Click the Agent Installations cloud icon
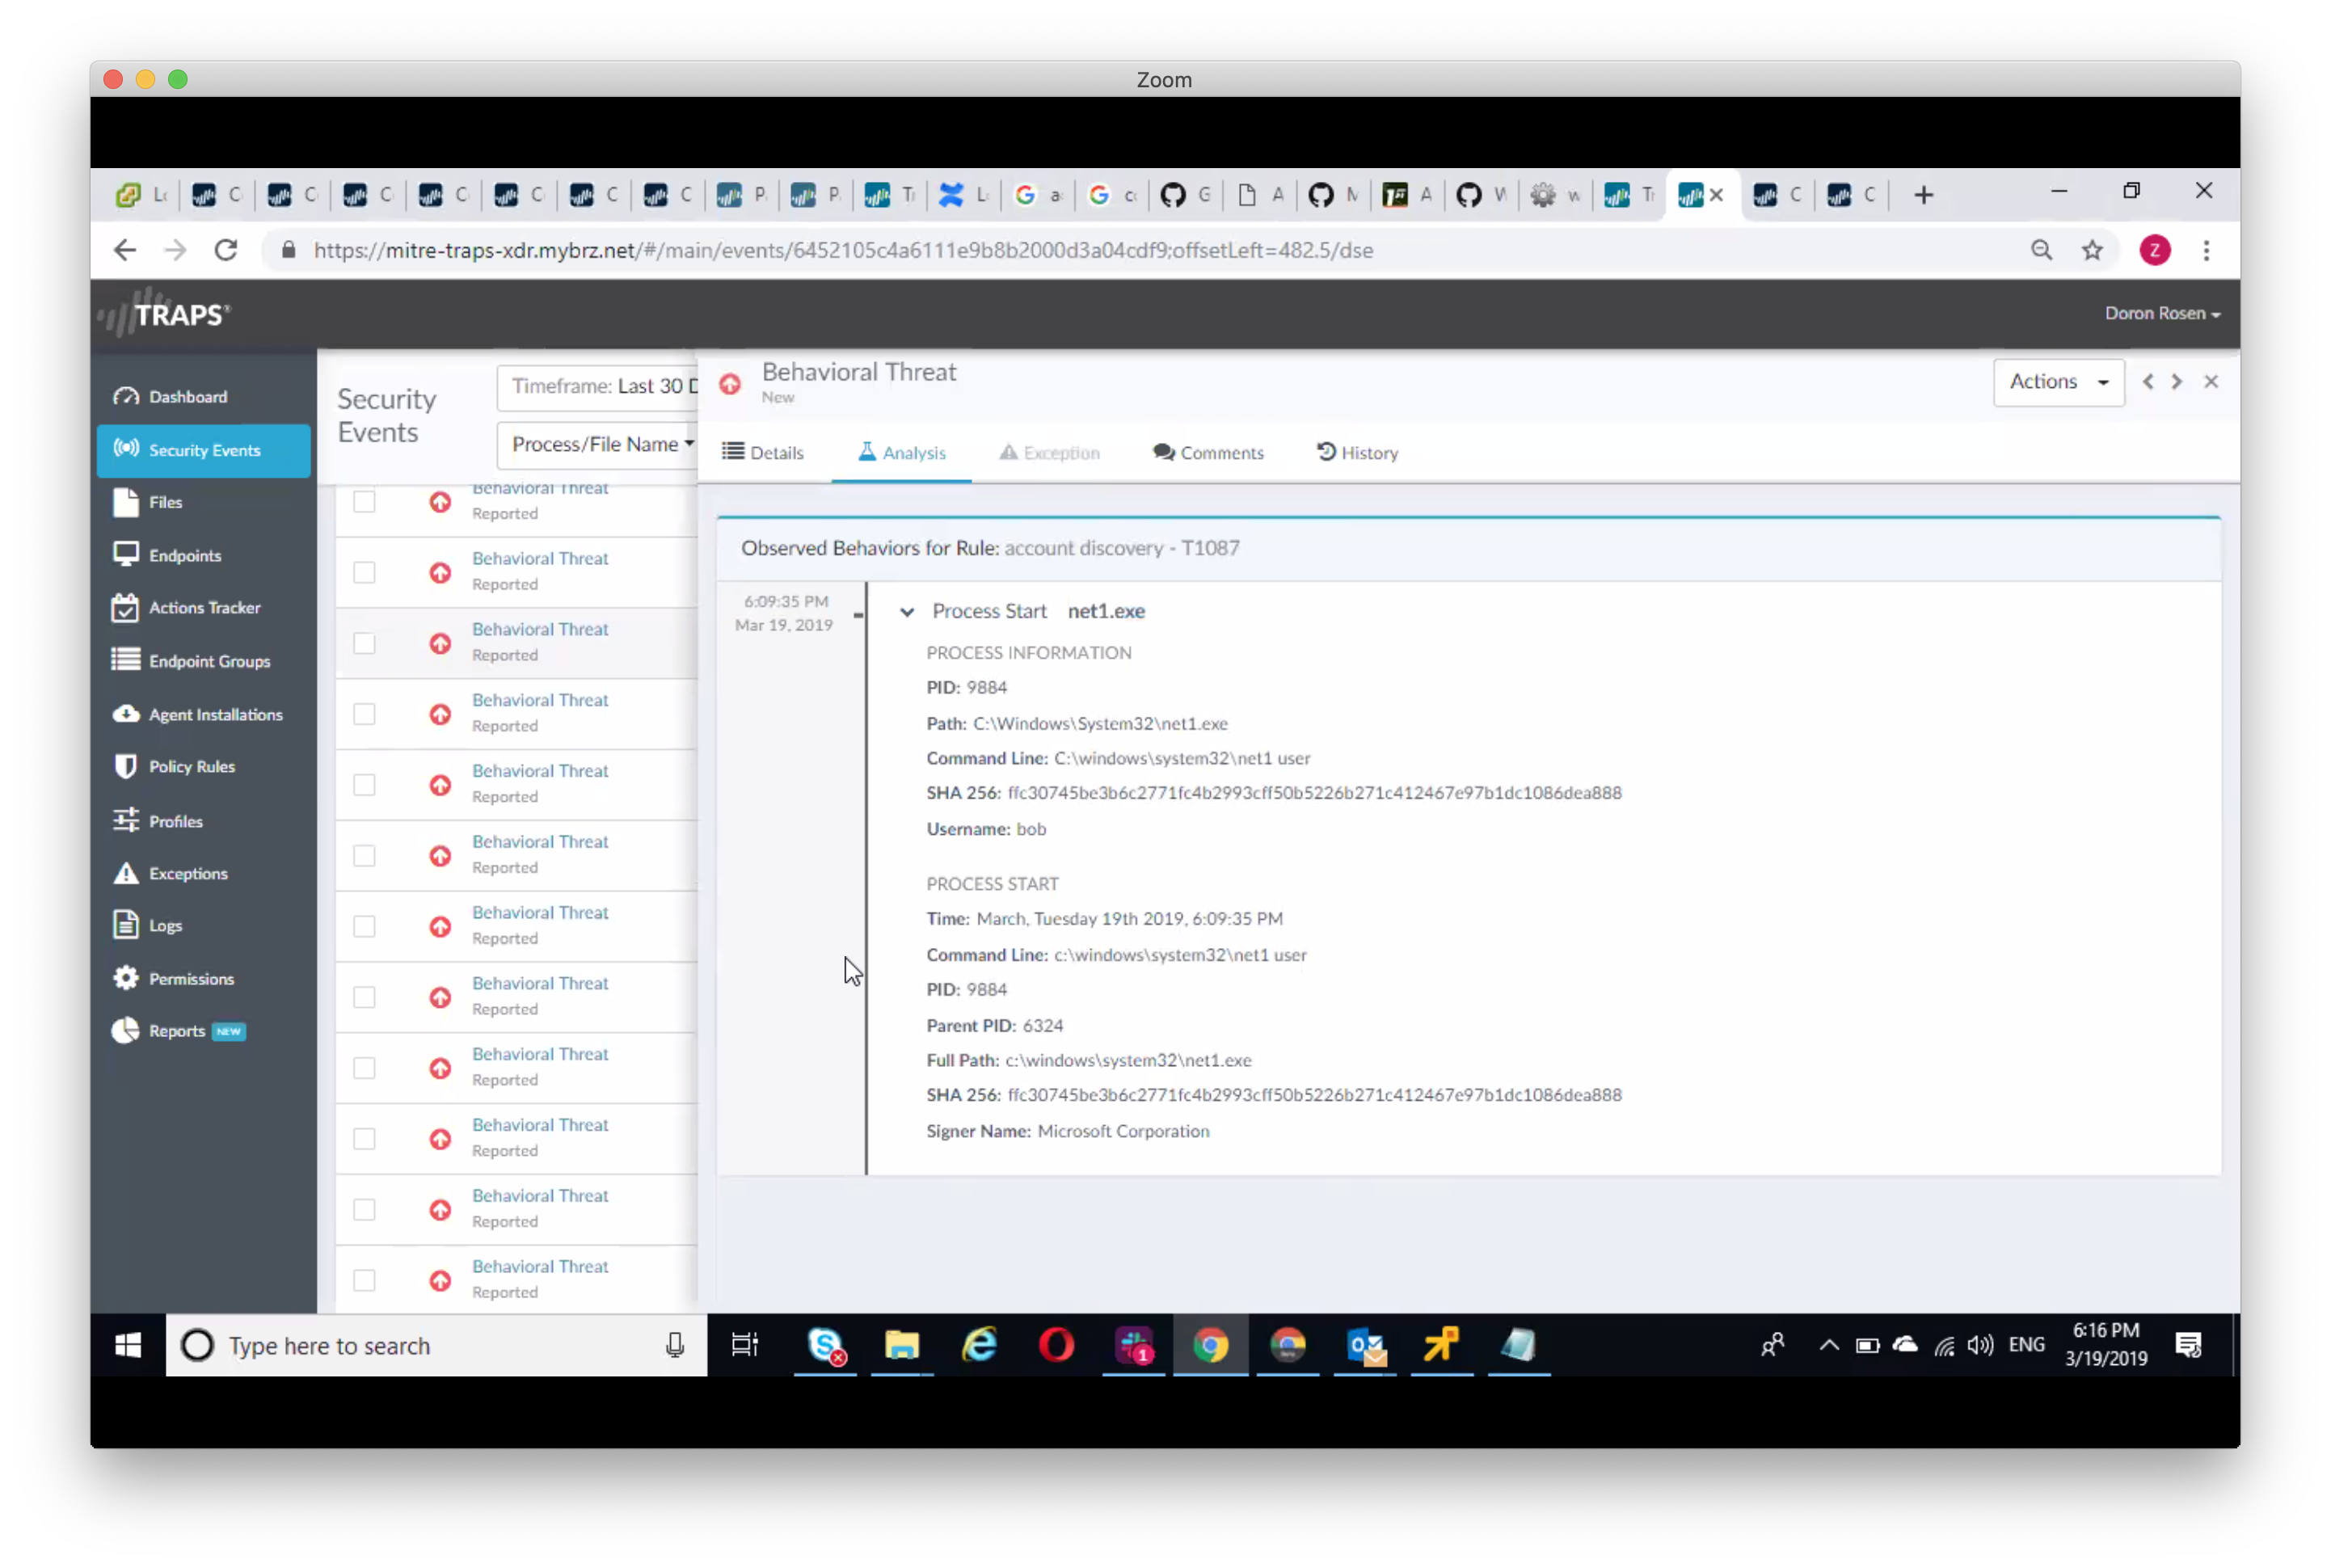The height and width of the screenshot is (1568, 2331). tap(126, 714)
